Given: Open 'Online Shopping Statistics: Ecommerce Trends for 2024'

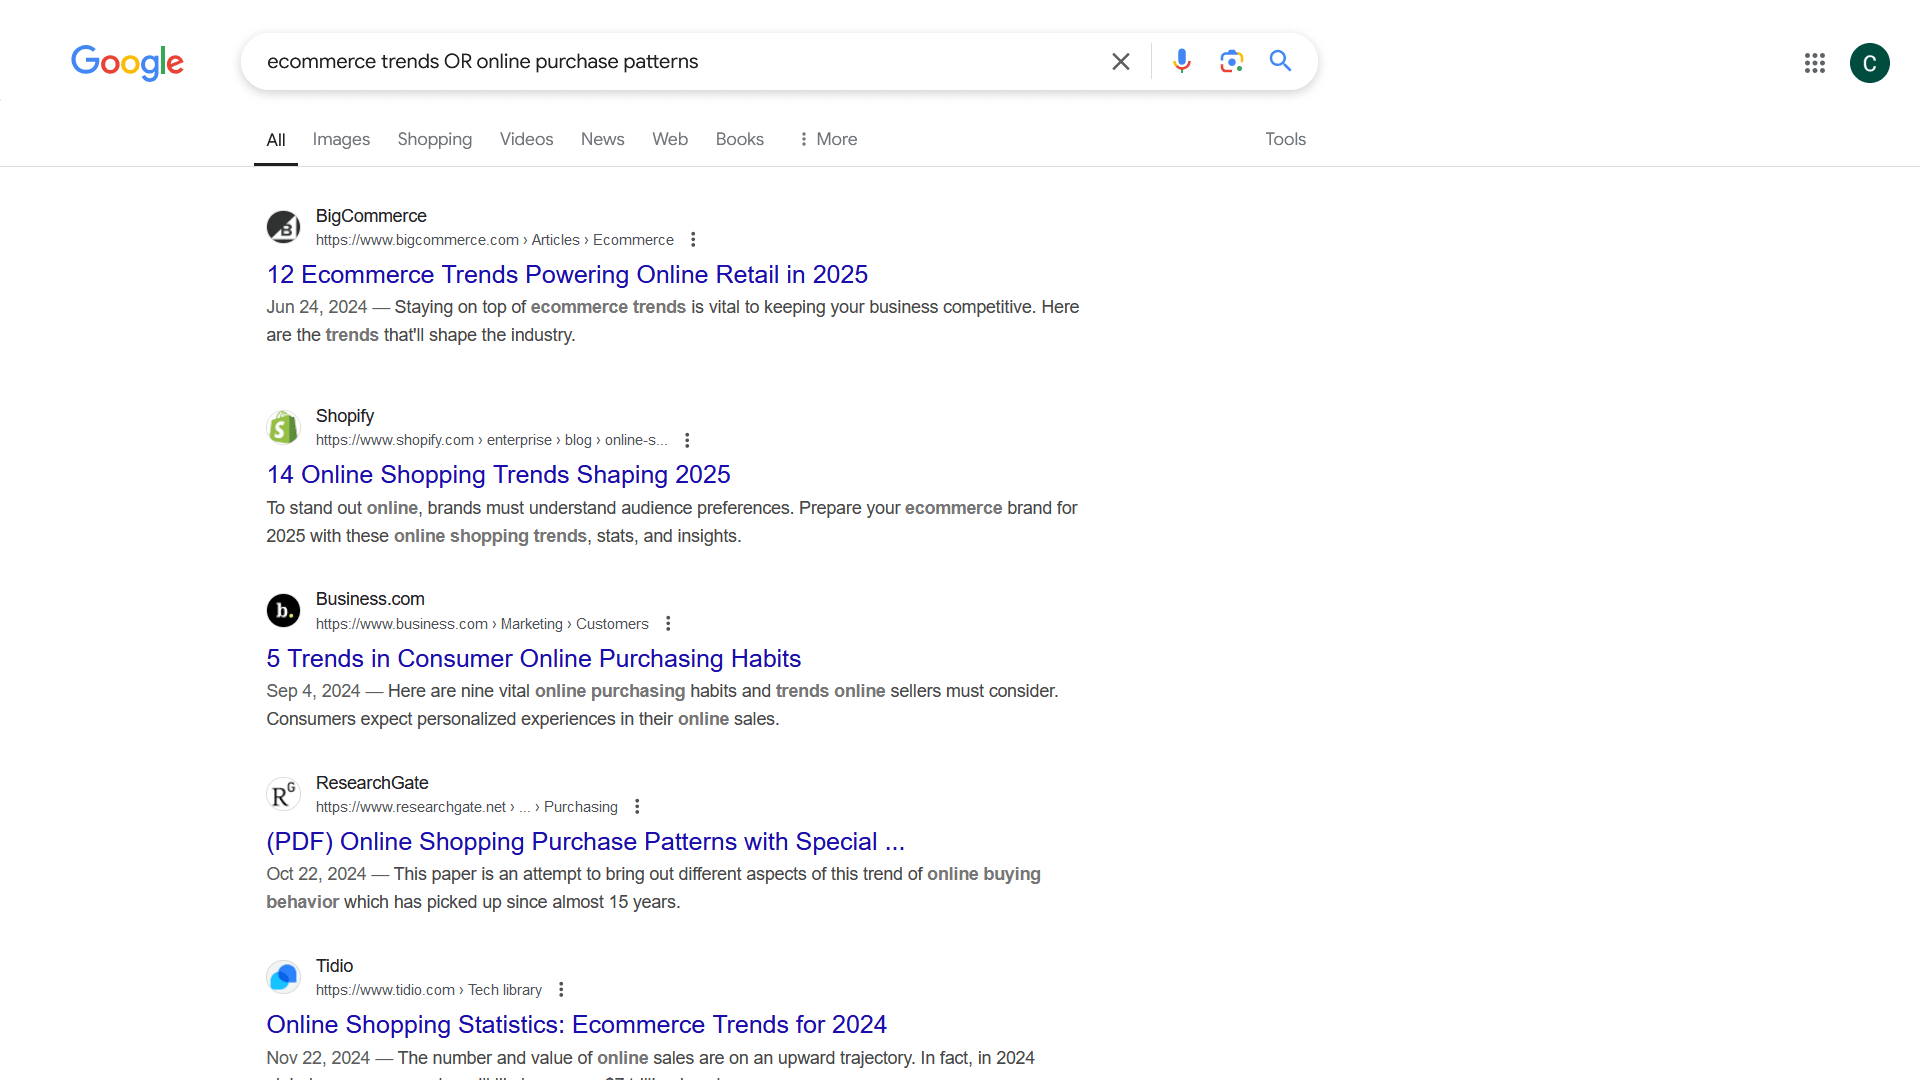Looking at the screenshot, I should pos(577,1025).
